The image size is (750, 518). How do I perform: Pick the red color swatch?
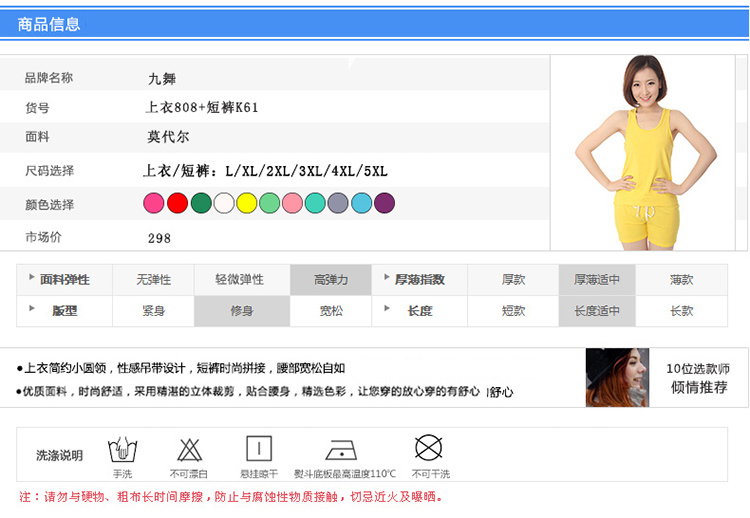tap(177, 204)
